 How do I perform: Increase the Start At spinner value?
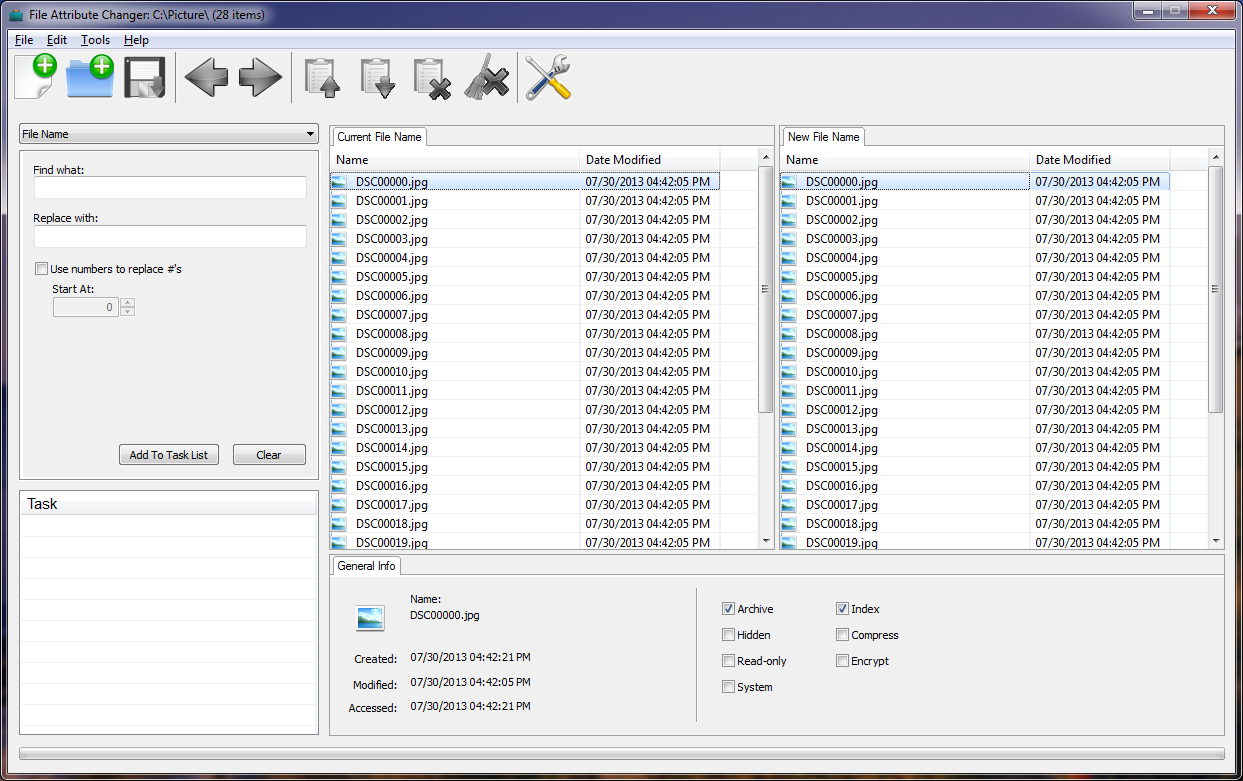click(127, 303)
